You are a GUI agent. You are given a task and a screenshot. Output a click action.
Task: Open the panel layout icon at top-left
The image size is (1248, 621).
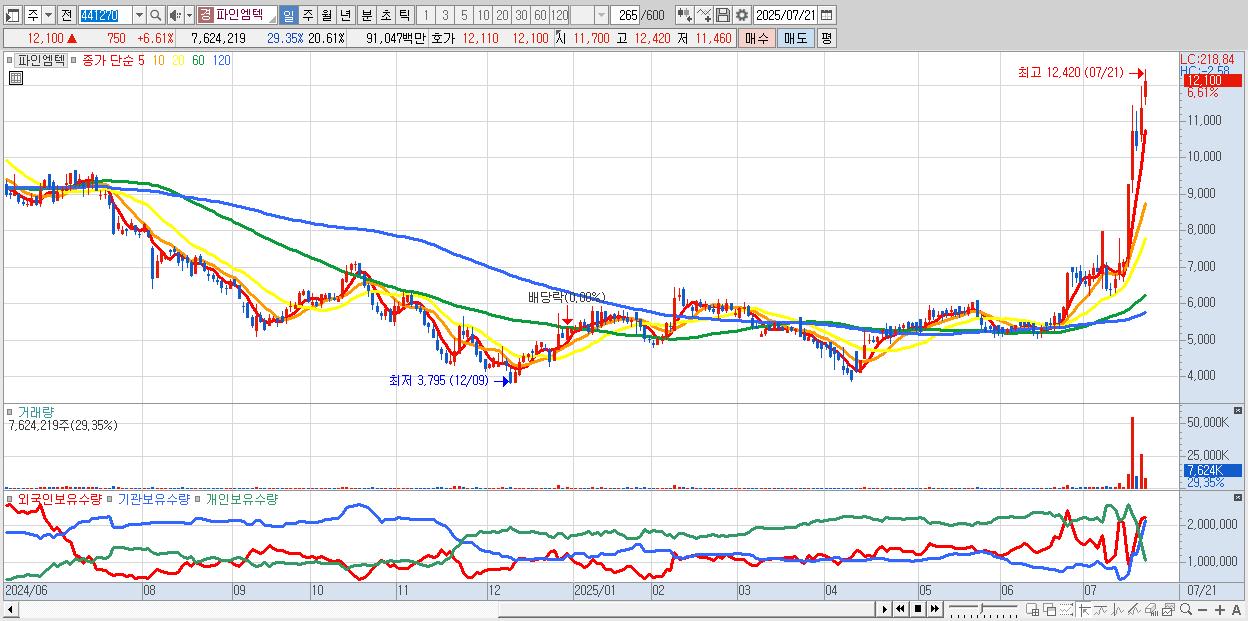[x=13, y=15]
